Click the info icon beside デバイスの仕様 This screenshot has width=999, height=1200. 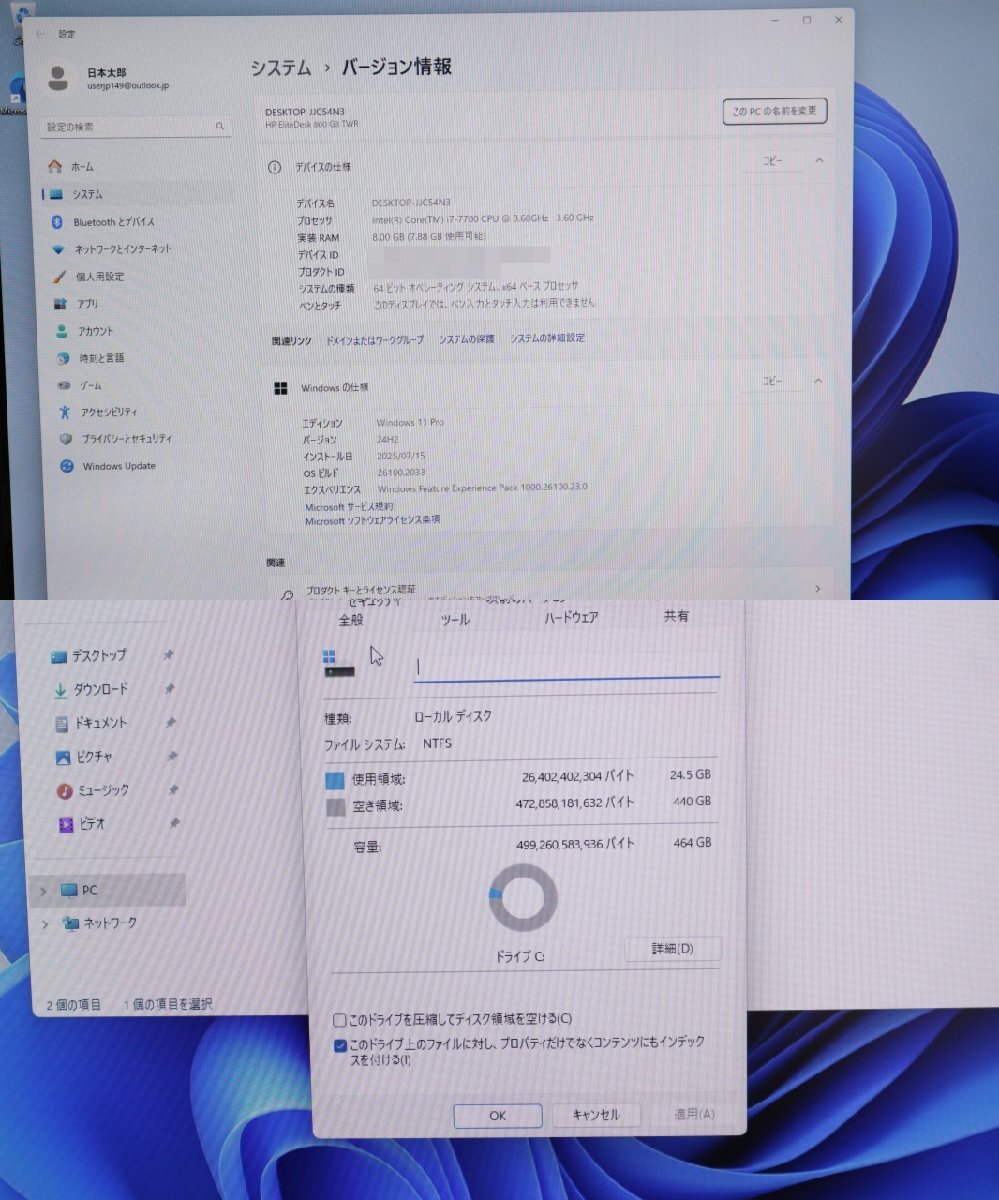pos(274,167)
